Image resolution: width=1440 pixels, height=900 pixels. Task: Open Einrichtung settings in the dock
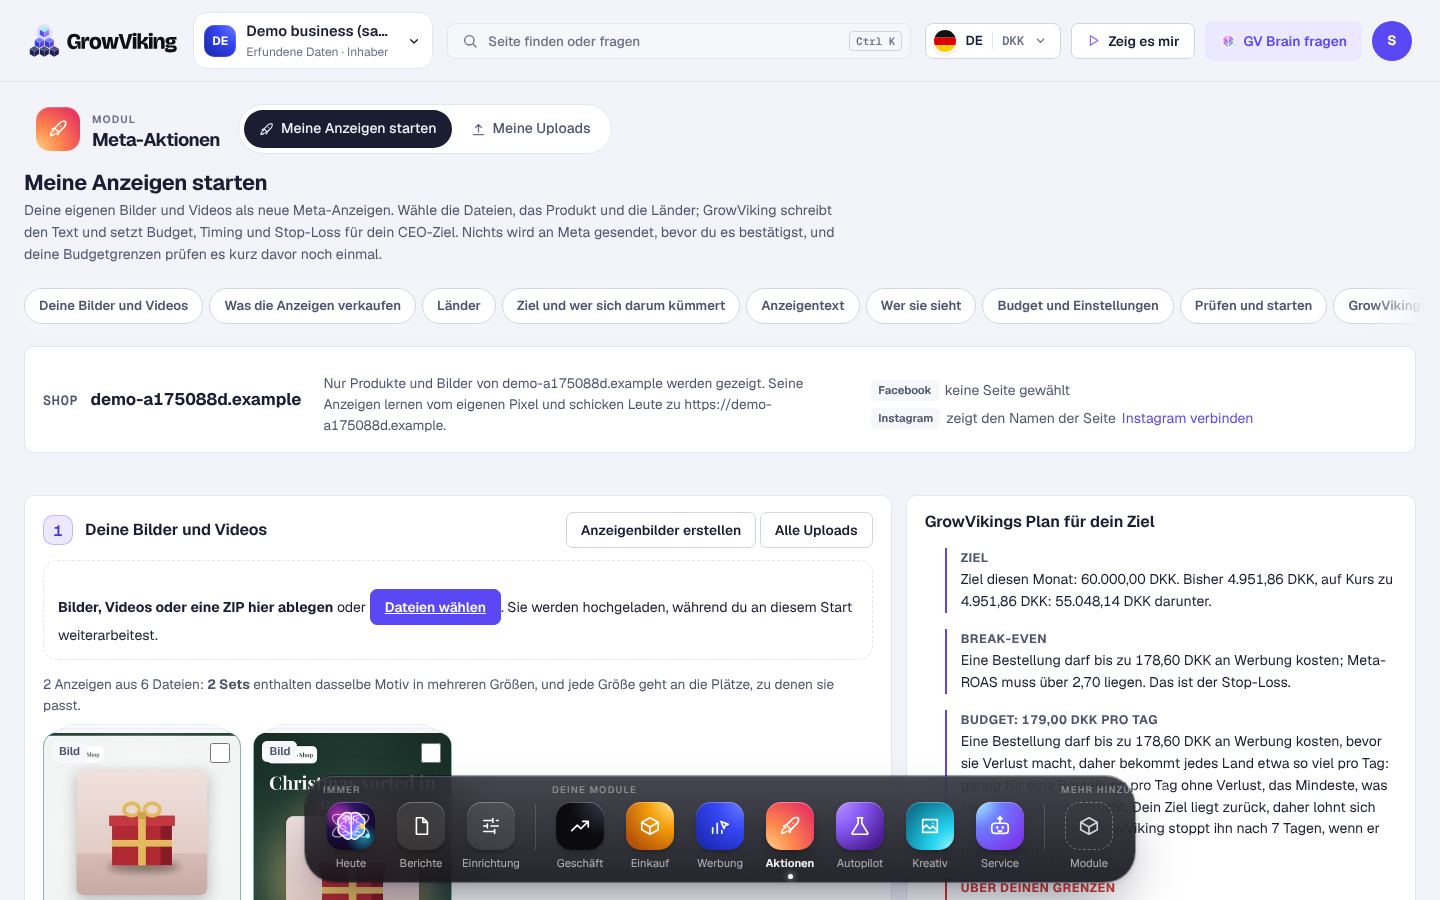click(x=491, y=826)
